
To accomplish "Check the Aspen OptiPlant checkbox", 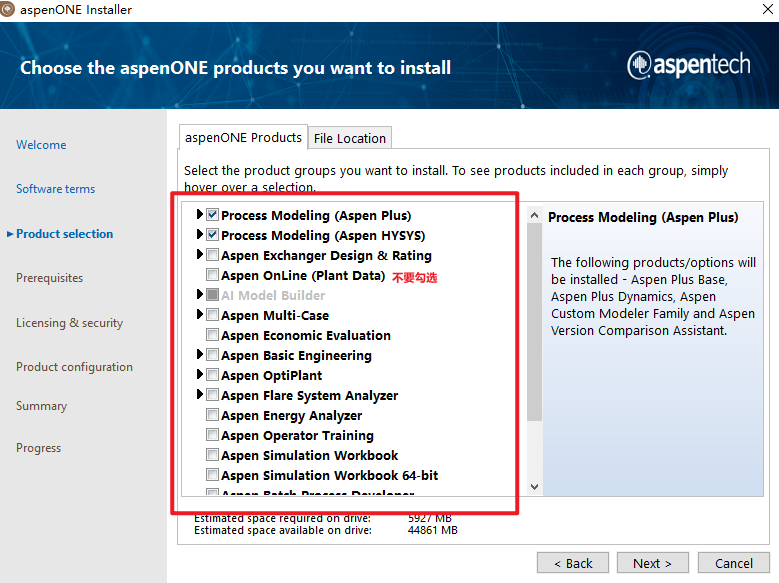I will point(212,375).
